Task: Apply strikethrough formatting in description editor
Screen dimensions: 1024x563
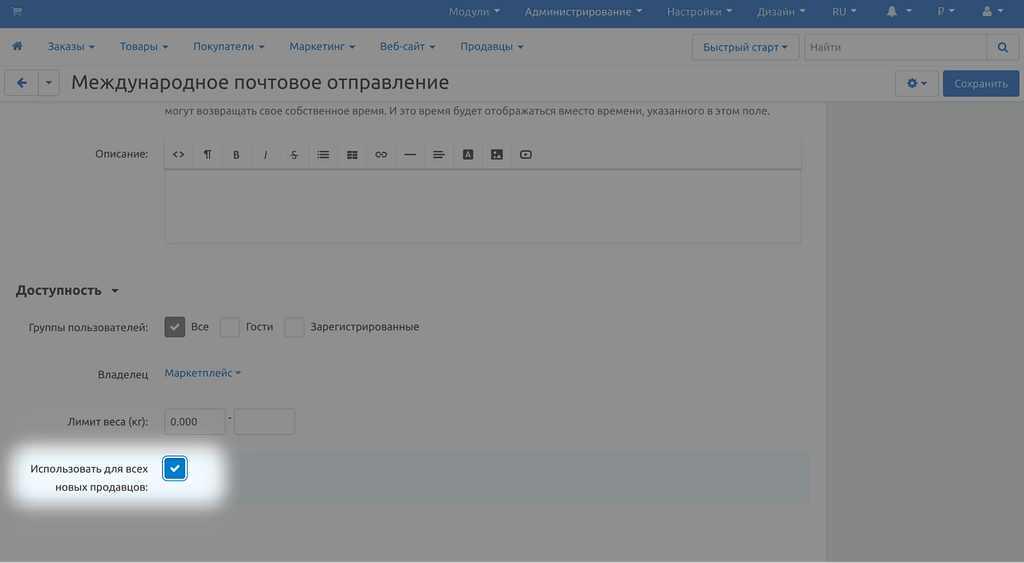Action: (x=294, y=155)
